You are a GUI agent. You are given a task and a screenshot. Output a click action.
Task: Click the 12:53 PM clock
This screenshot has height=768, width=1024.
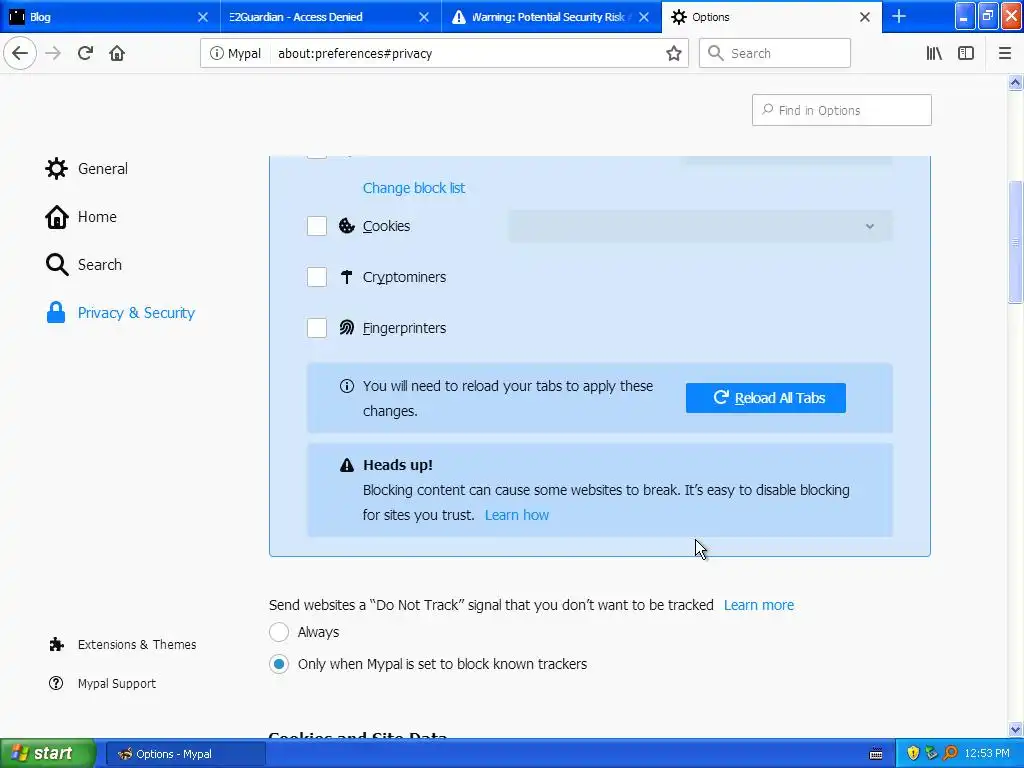coord(987,754)
